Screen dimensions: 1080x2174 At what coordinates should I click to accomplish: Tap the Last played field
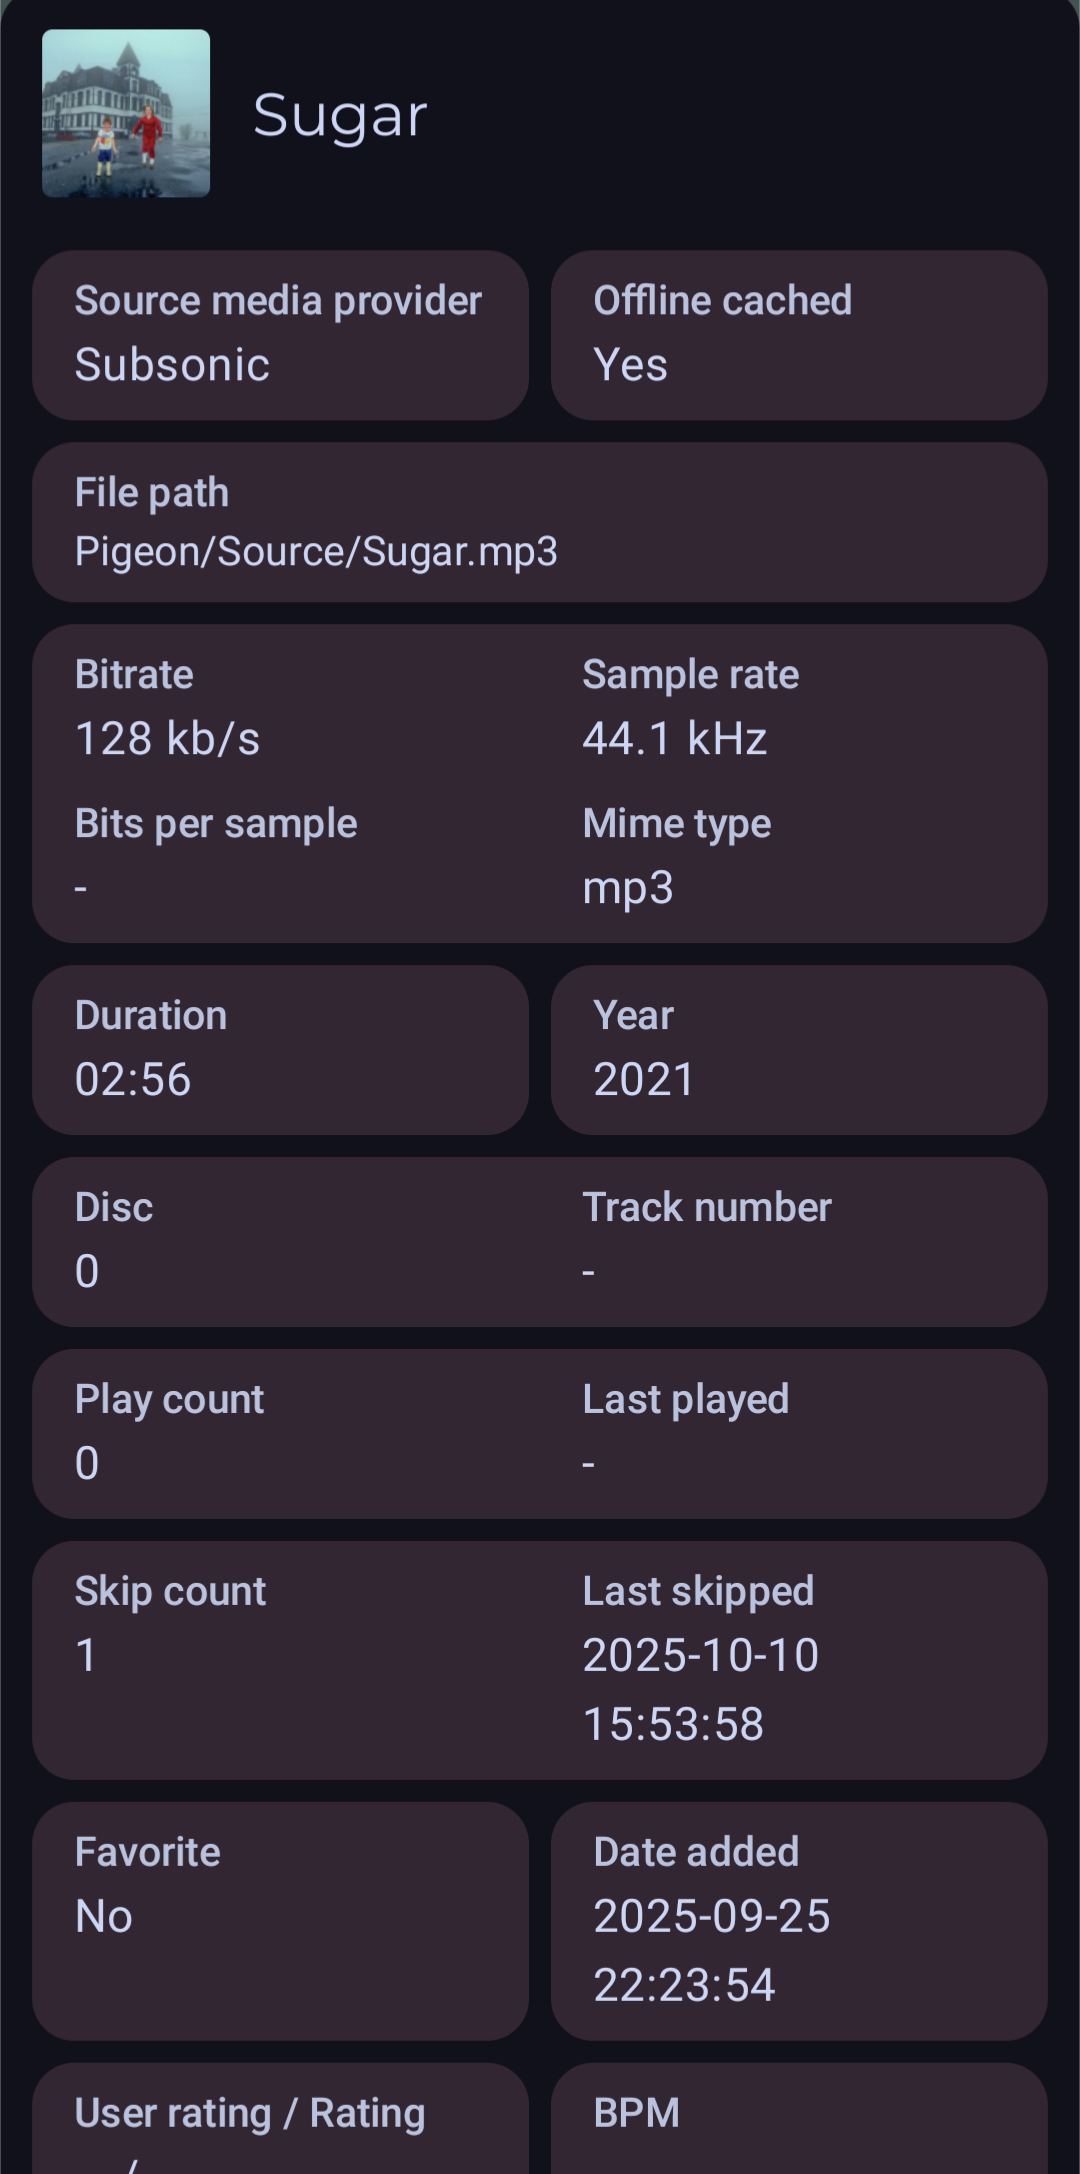(686, 1431)
